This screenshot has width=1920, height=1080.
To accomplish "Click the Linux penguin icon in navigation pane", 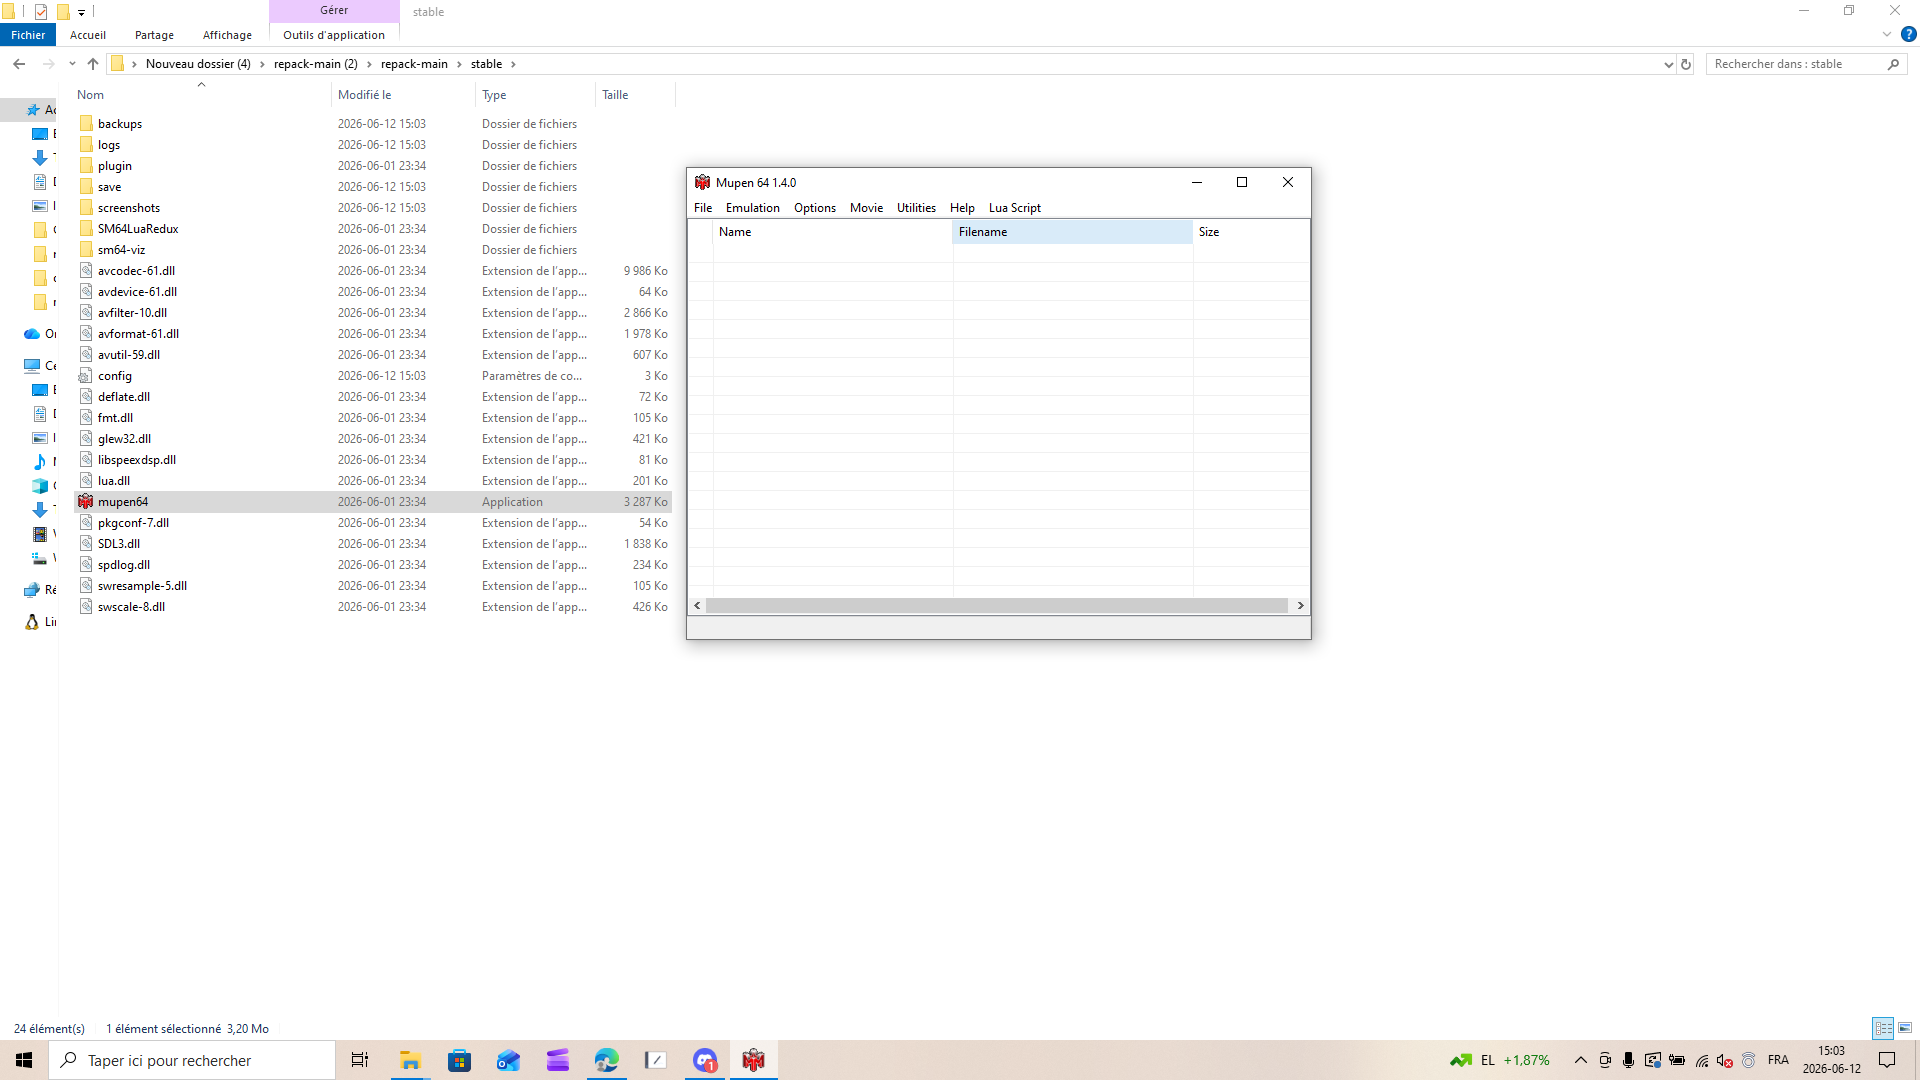I will (x=32, y=622).
